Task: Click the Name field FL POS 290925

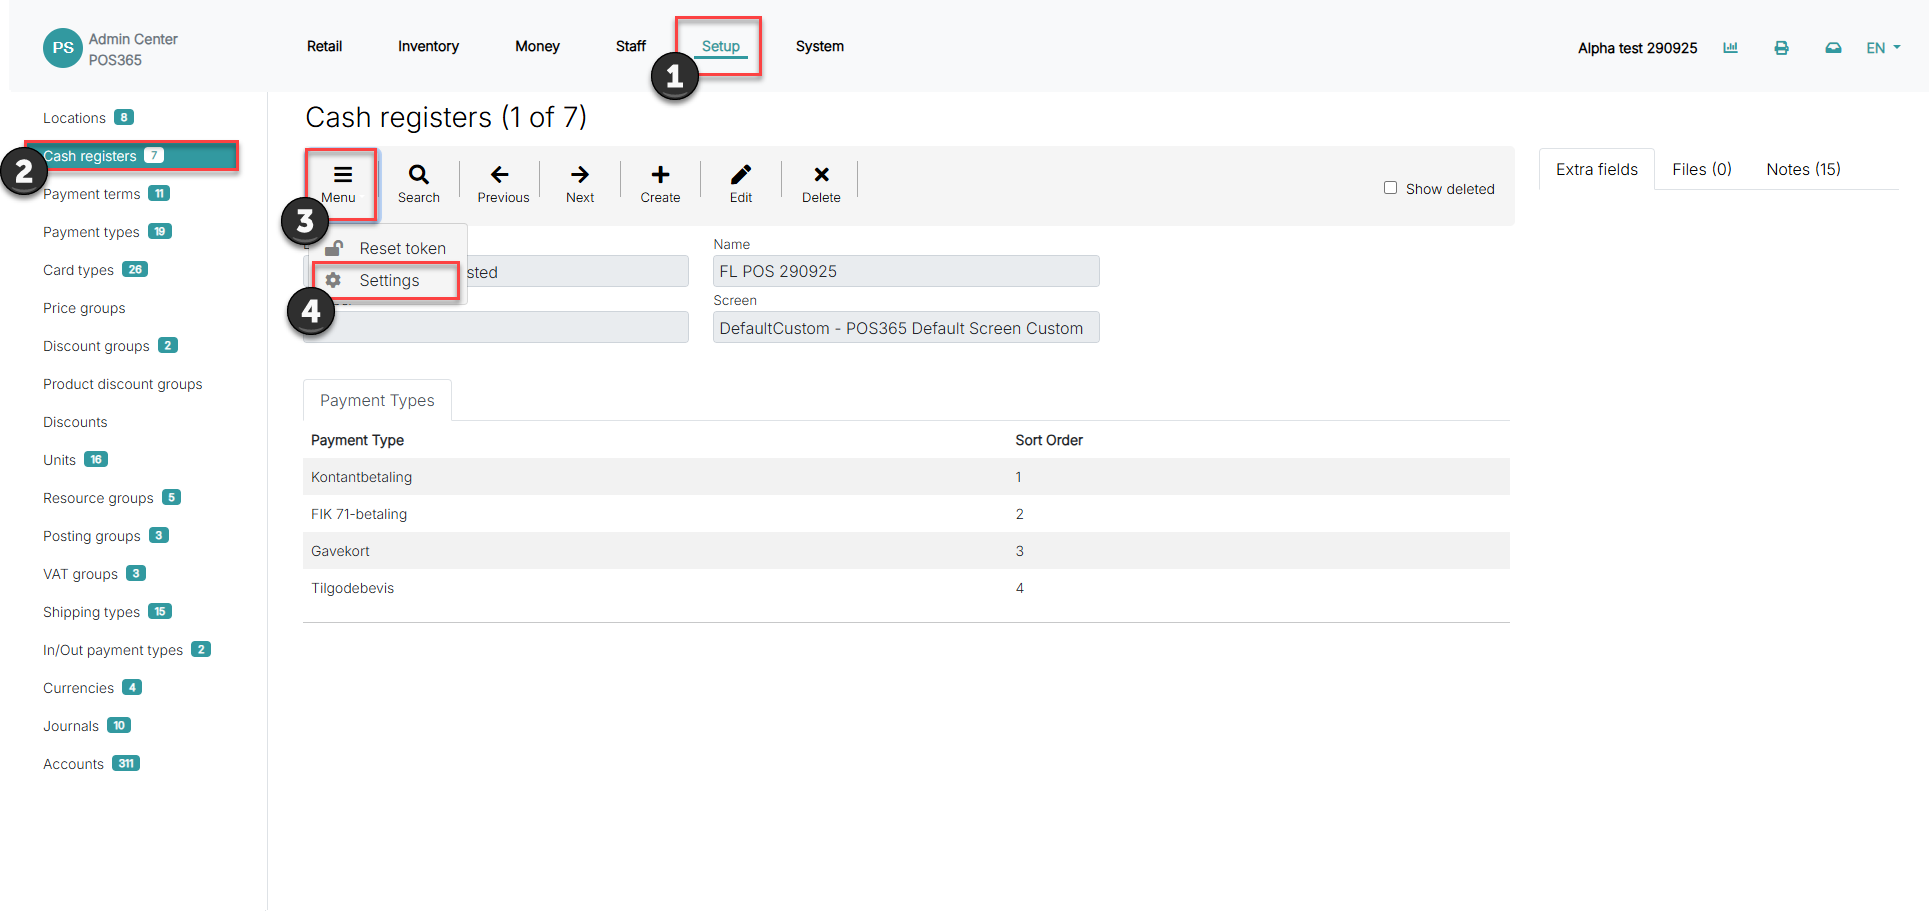Action: pos(906,271)
